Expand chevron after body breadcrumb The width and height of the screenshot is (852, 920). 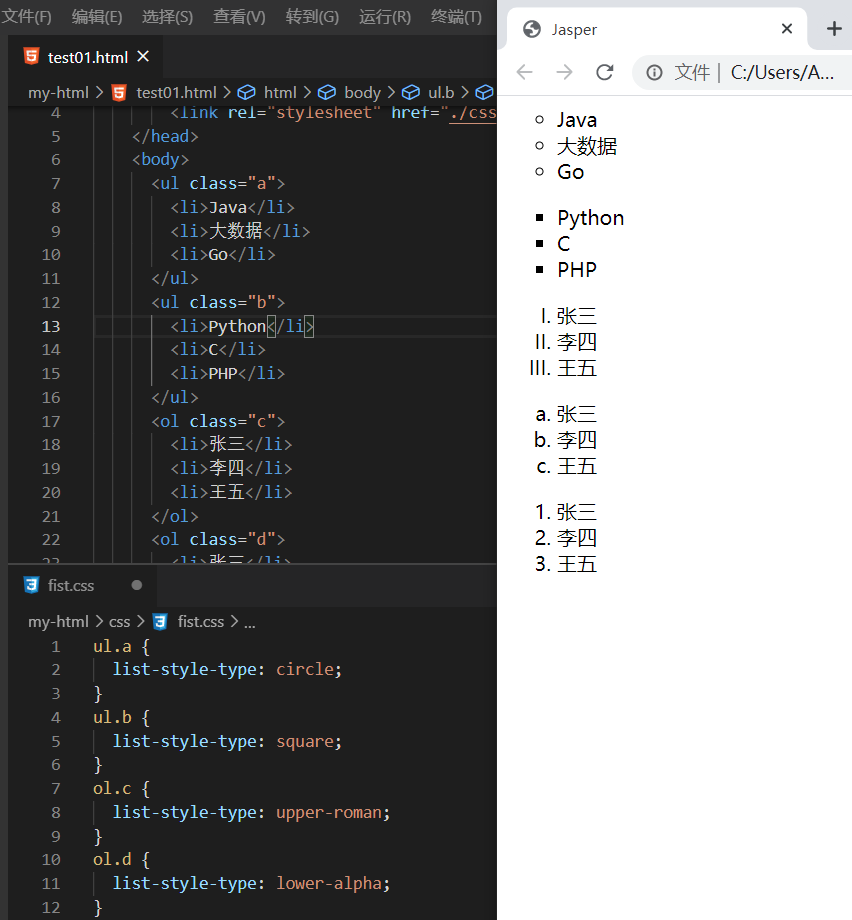coord(391,93)
